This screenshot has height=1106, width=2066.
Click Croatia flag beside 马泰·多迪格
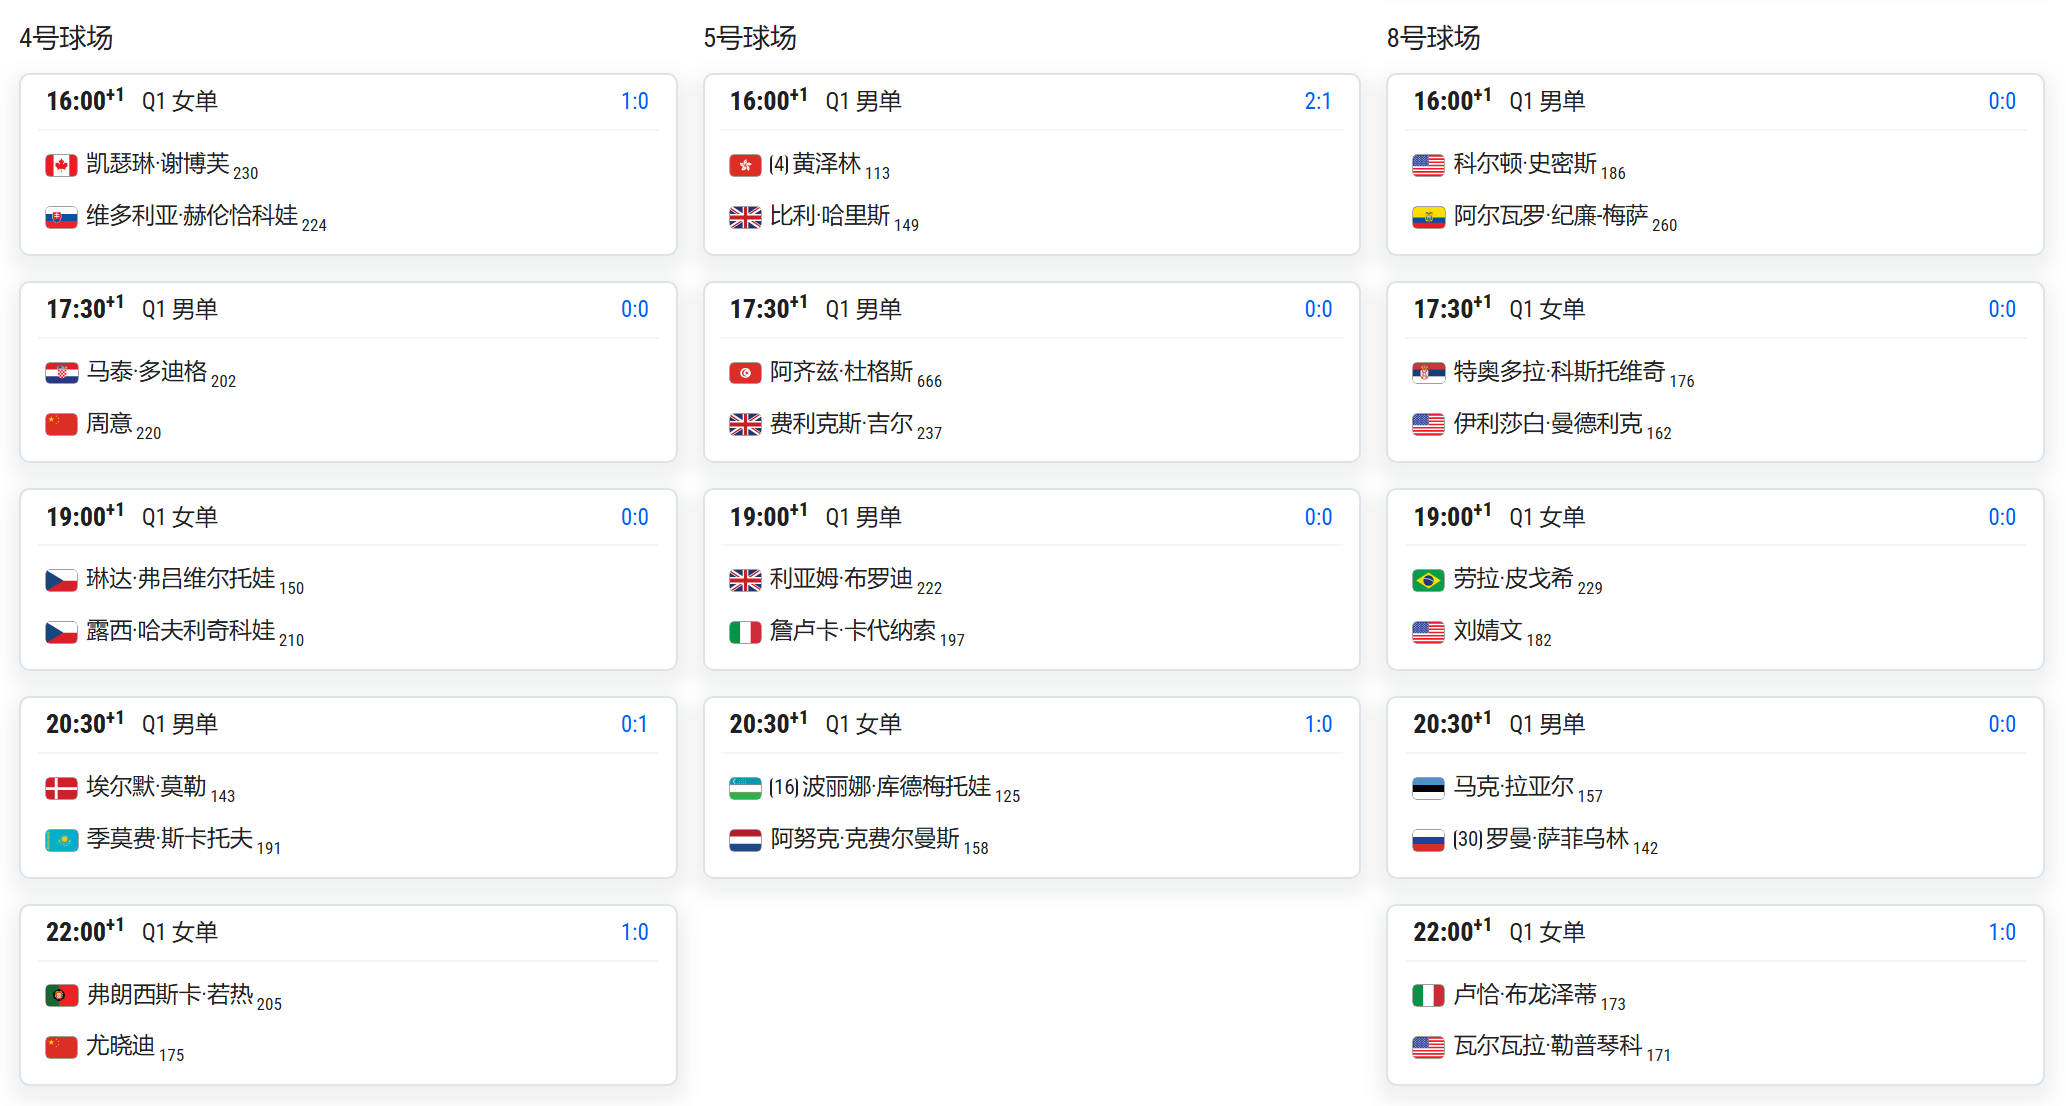pos(61,373)
